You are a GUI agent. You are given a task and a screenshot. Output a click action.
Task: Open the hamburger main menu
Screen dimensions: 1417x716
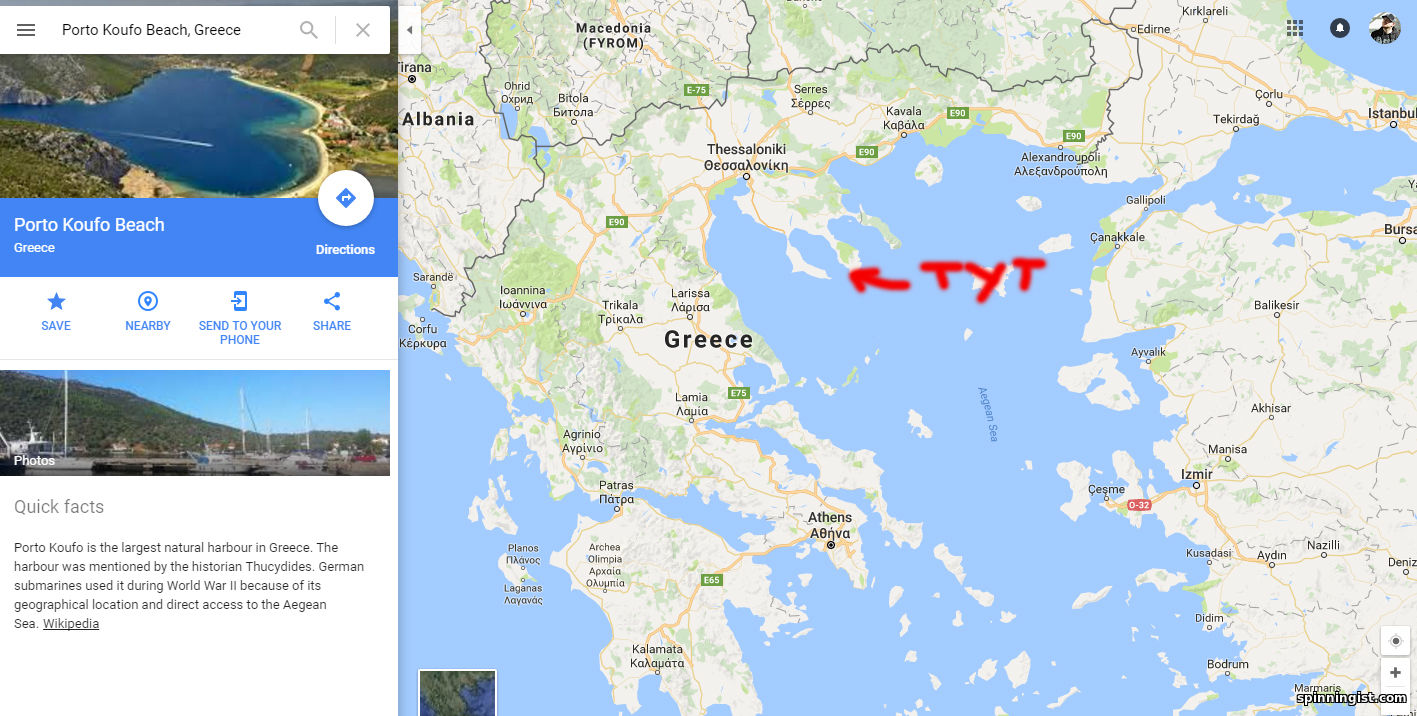[x=26, y=30]
